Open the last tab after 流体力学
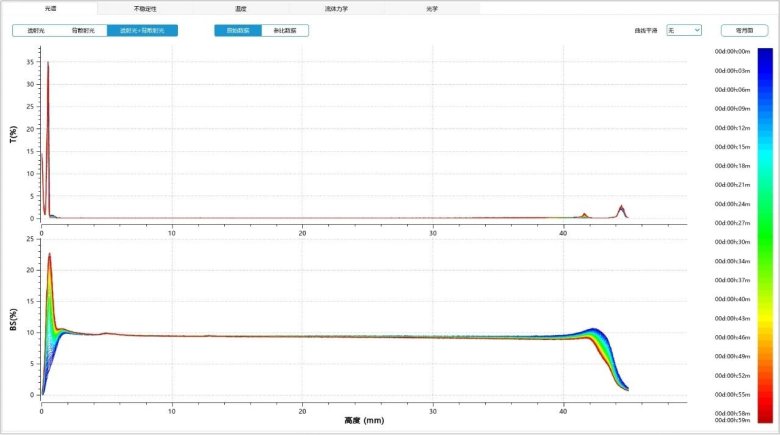Screen dimensions: 780x435 432,8
